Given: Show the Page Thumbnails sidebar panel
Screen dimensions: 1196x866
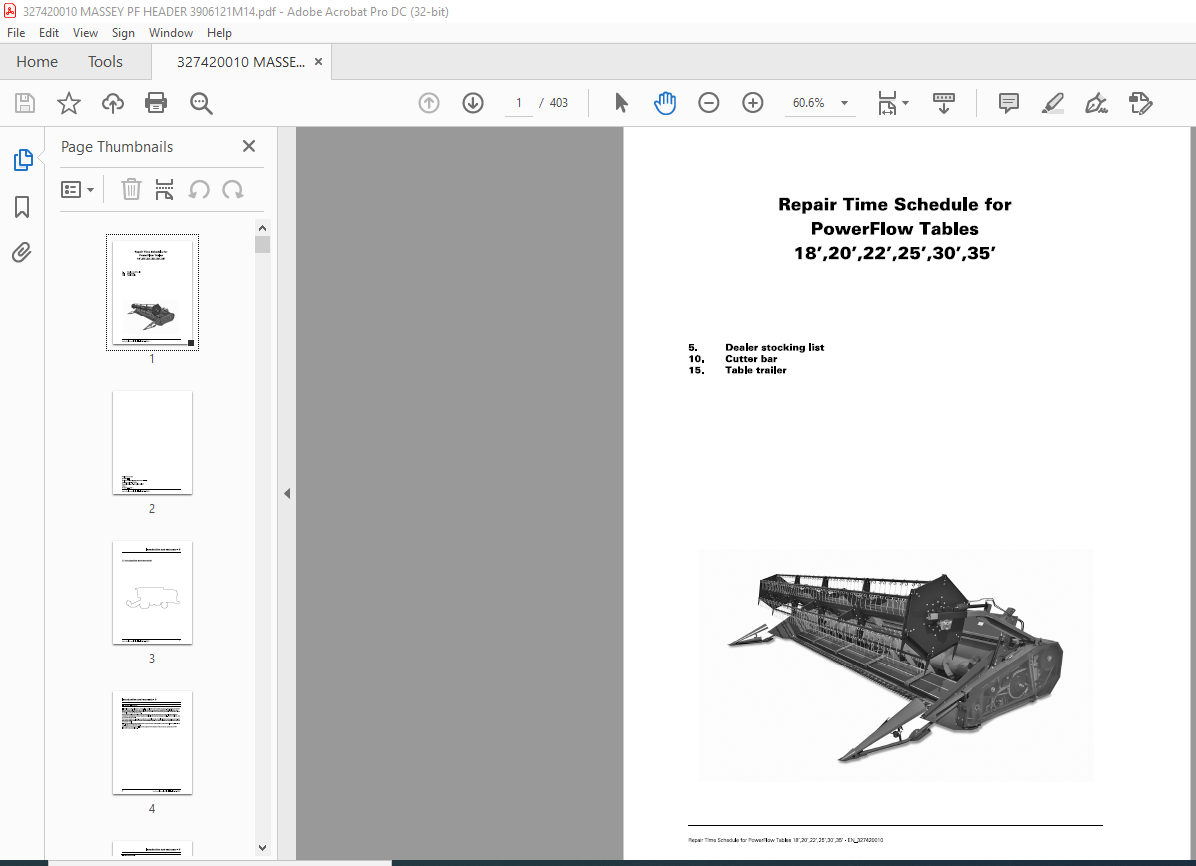Looking at the screenshot, I should point(23,160).
